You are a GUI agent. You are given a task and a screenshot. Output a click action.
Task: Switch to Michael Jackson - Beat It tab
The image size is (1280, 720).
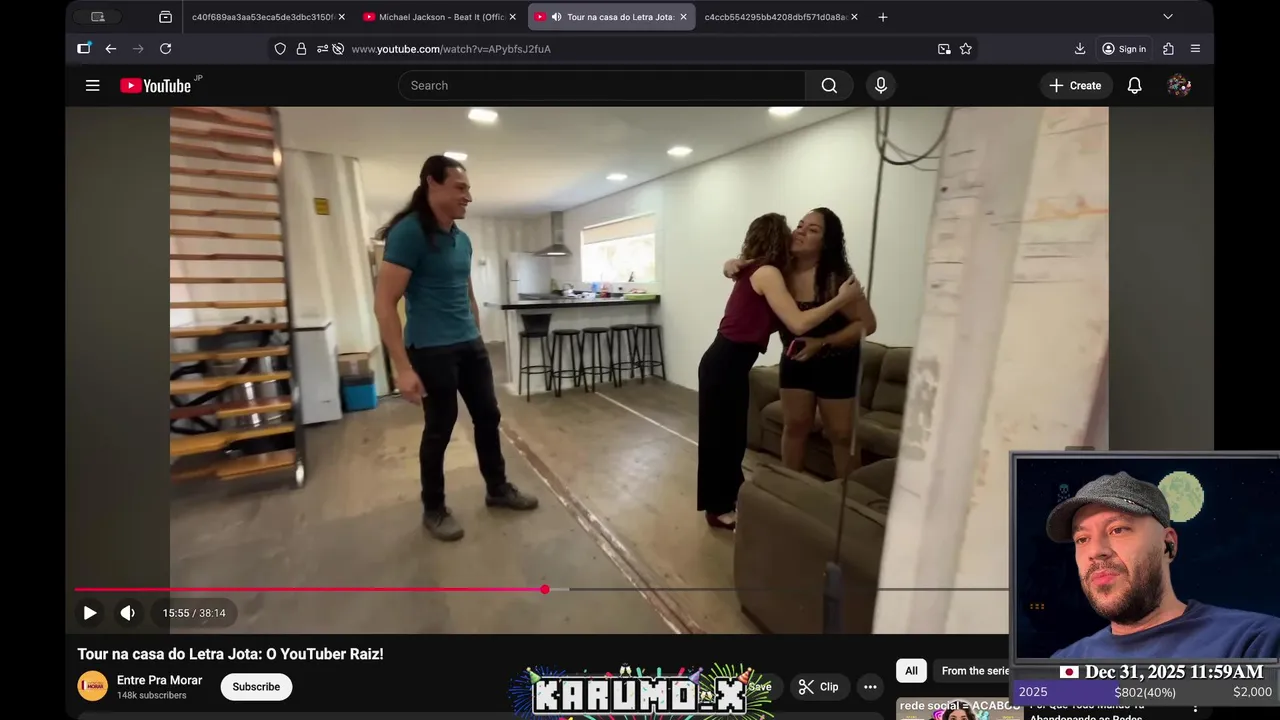click(x=441, y=17)
